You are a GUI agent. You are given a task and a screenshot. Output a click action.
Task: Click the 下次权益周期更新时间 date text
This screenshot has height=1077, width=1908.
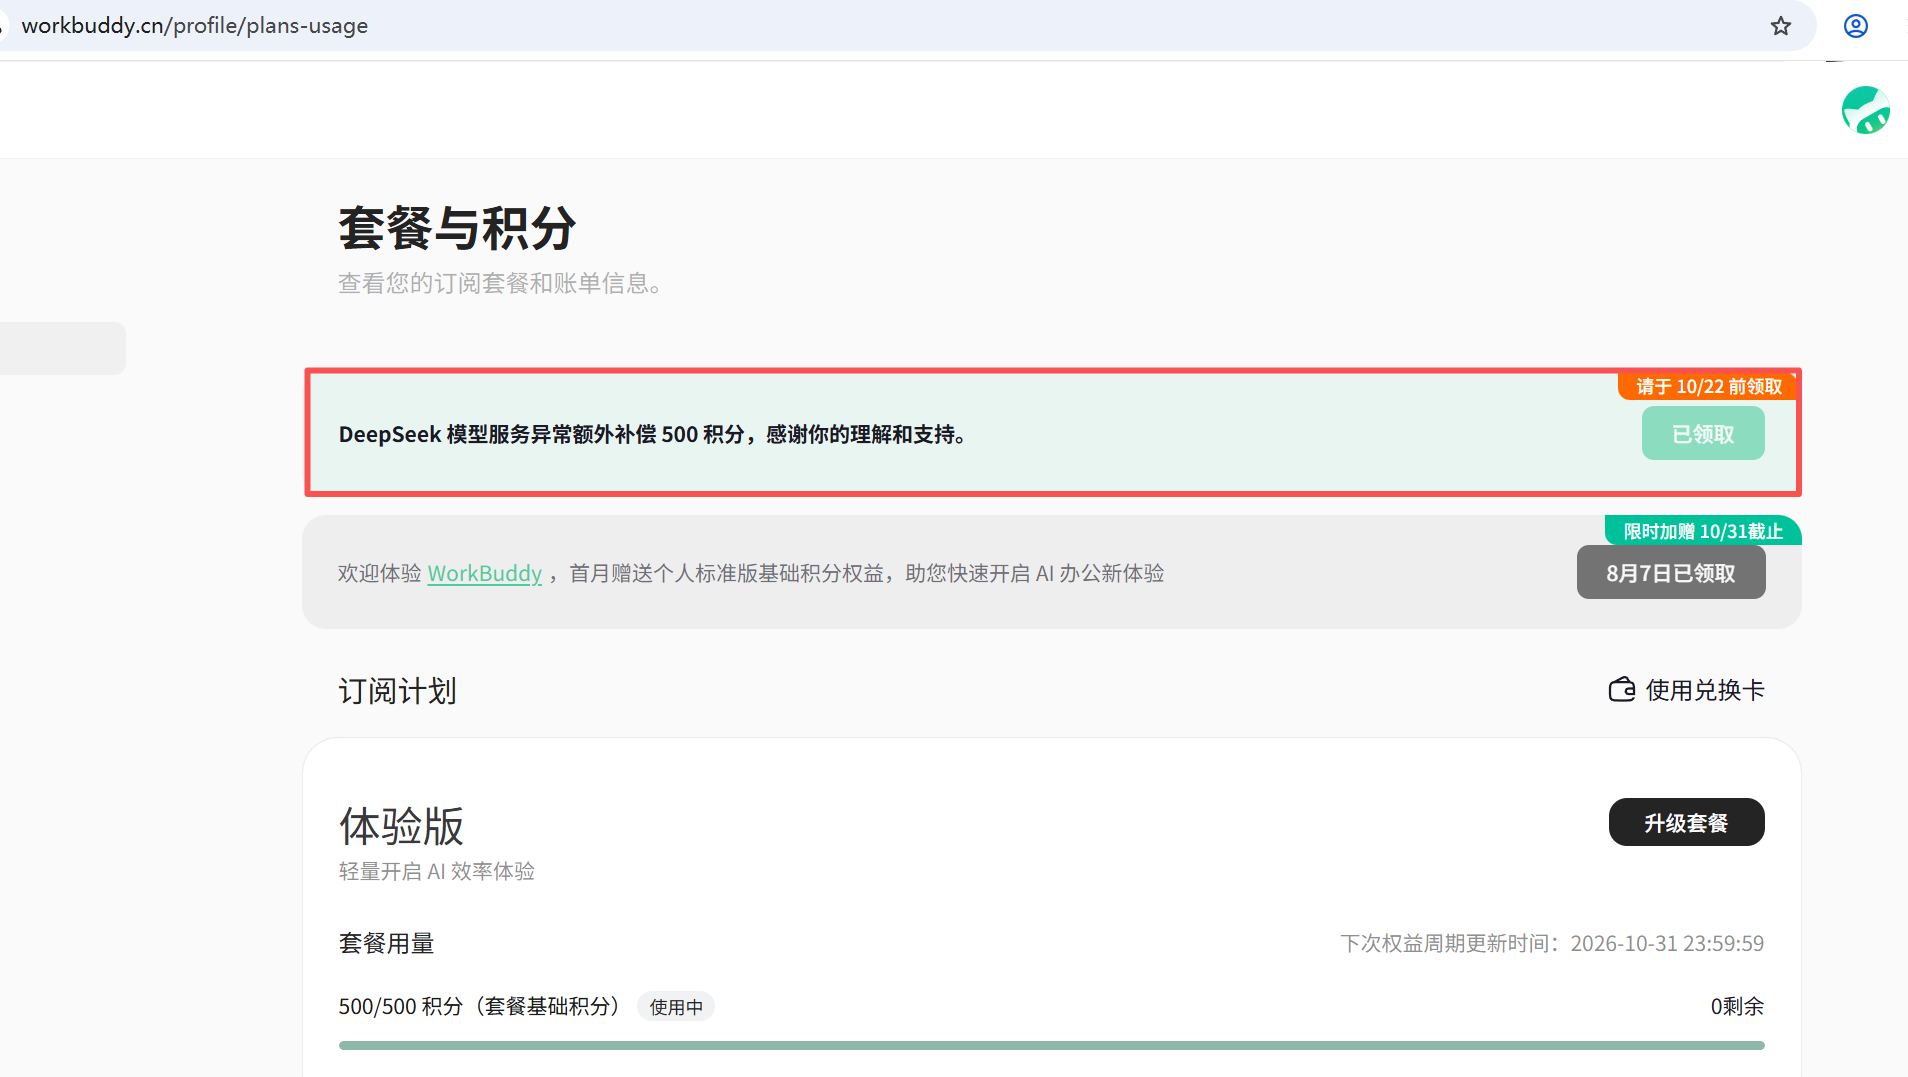pos(1552,943)
